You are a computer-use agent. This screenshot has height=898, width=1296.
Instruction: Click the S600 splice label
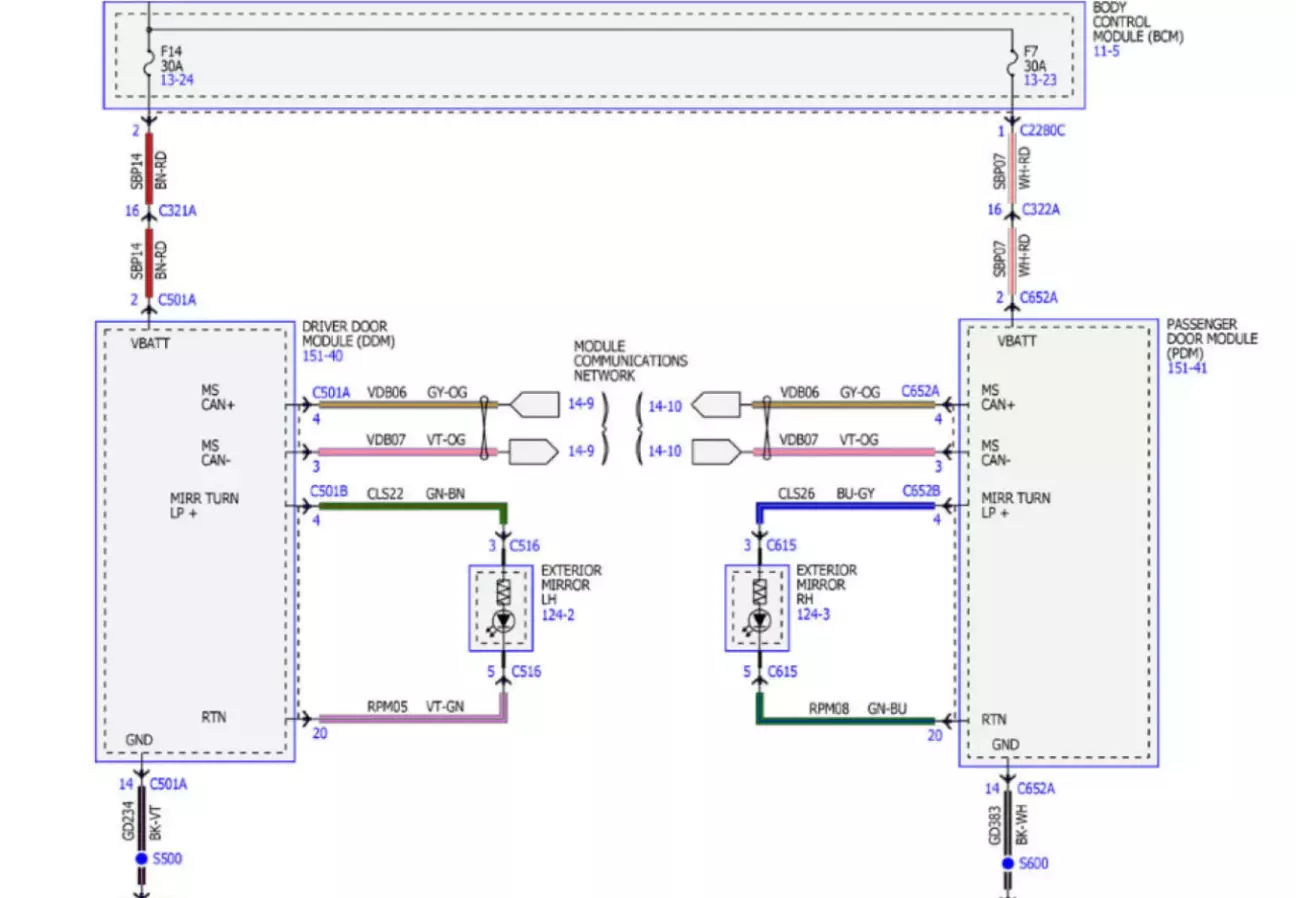click(x=1034, y=863)
